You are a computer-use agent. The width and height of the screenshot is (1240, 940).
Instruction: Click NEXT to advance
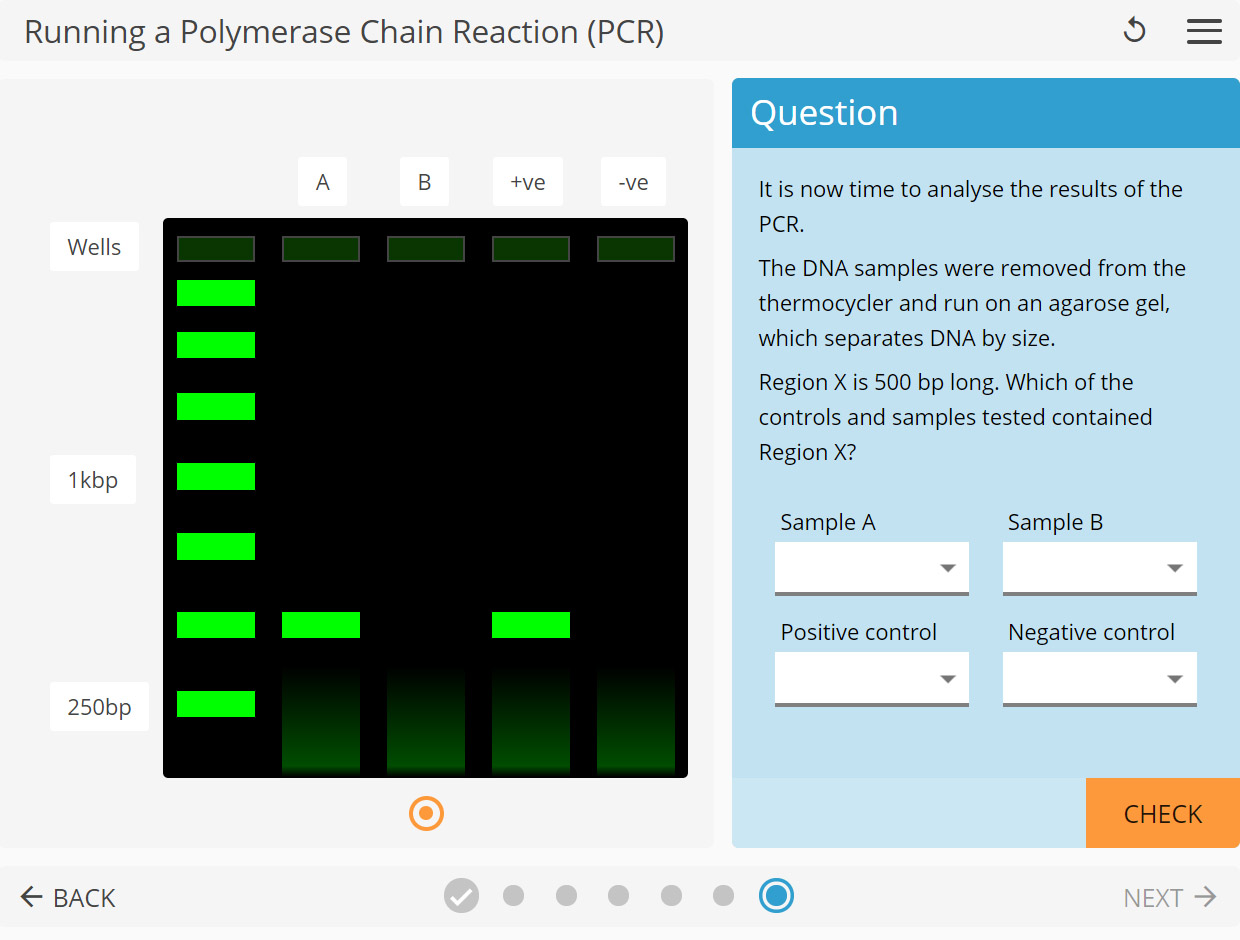[x=1170, y=897]
